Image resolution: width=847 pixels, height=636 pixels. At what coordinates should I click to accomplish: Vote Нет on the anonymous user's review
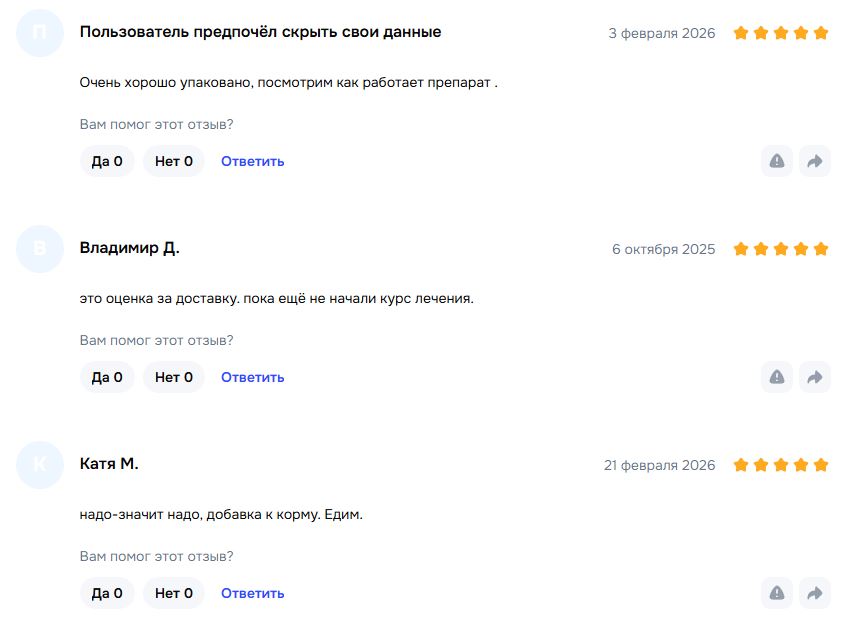click(x=174, y=161)
